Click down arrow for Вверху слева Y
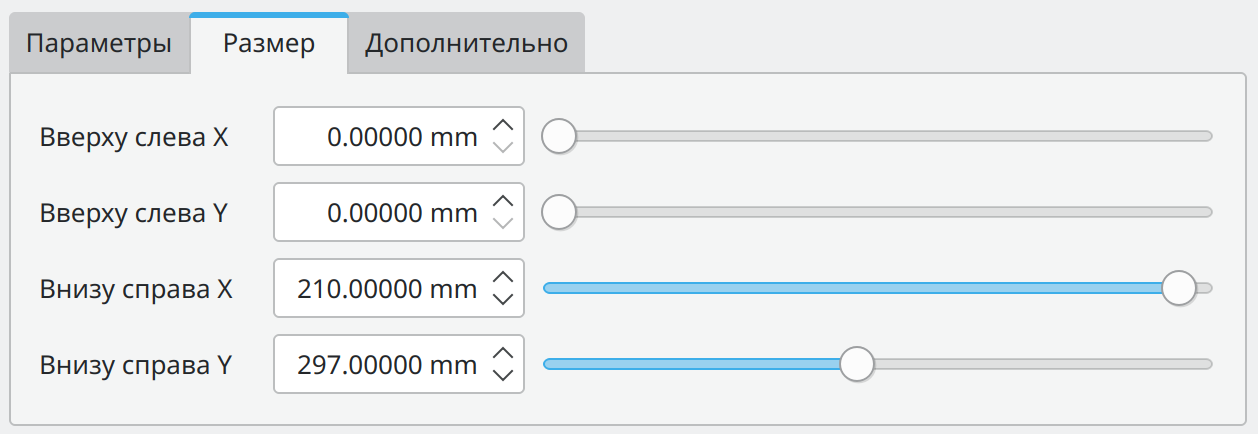Screen dimensions: 1258x434 [x=503, y=222]
